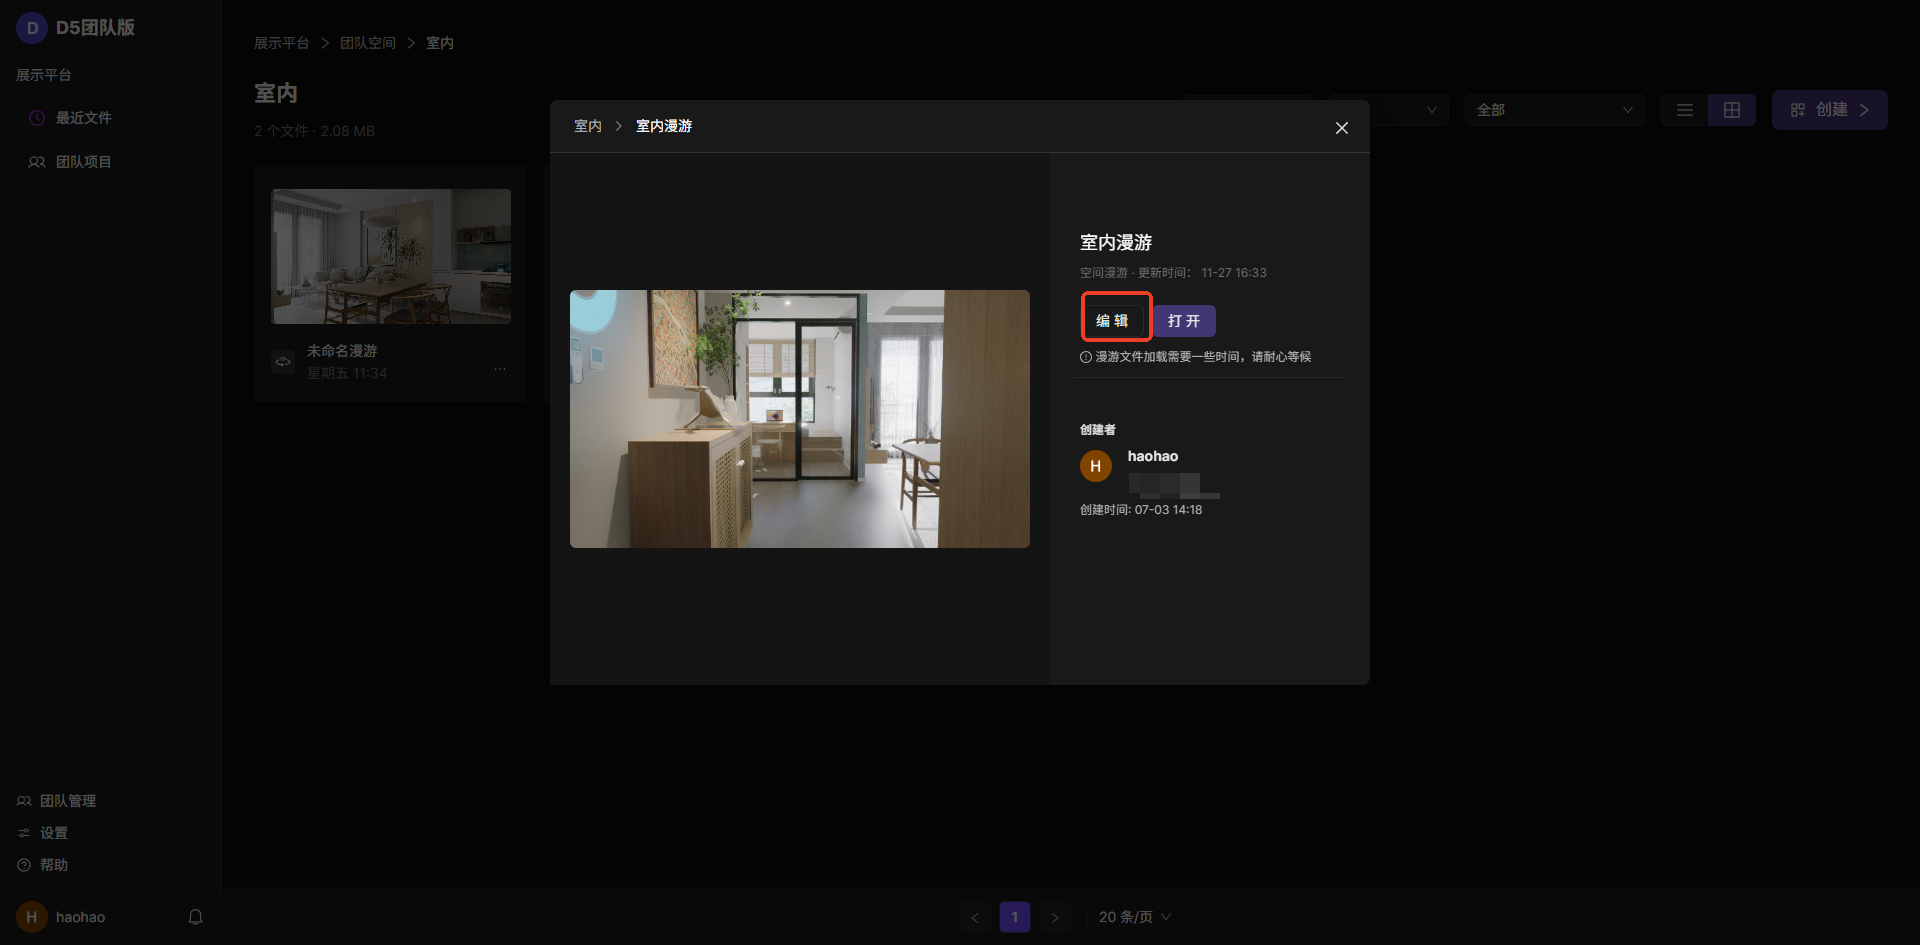Click the indoor breadcrumb in dialog
The height and width of the screenshot is (945, 1920).
pyautogui.click(x=588, y=126)
